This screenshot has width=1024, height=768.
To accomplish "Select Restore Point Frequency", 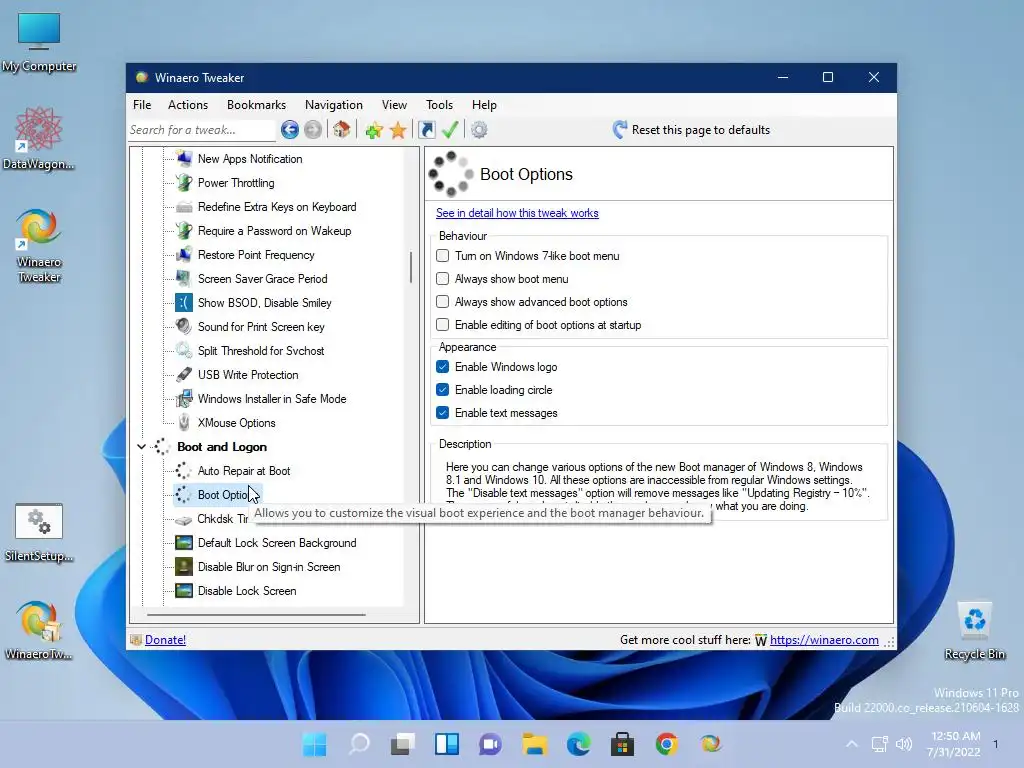I will click(256, 255).
